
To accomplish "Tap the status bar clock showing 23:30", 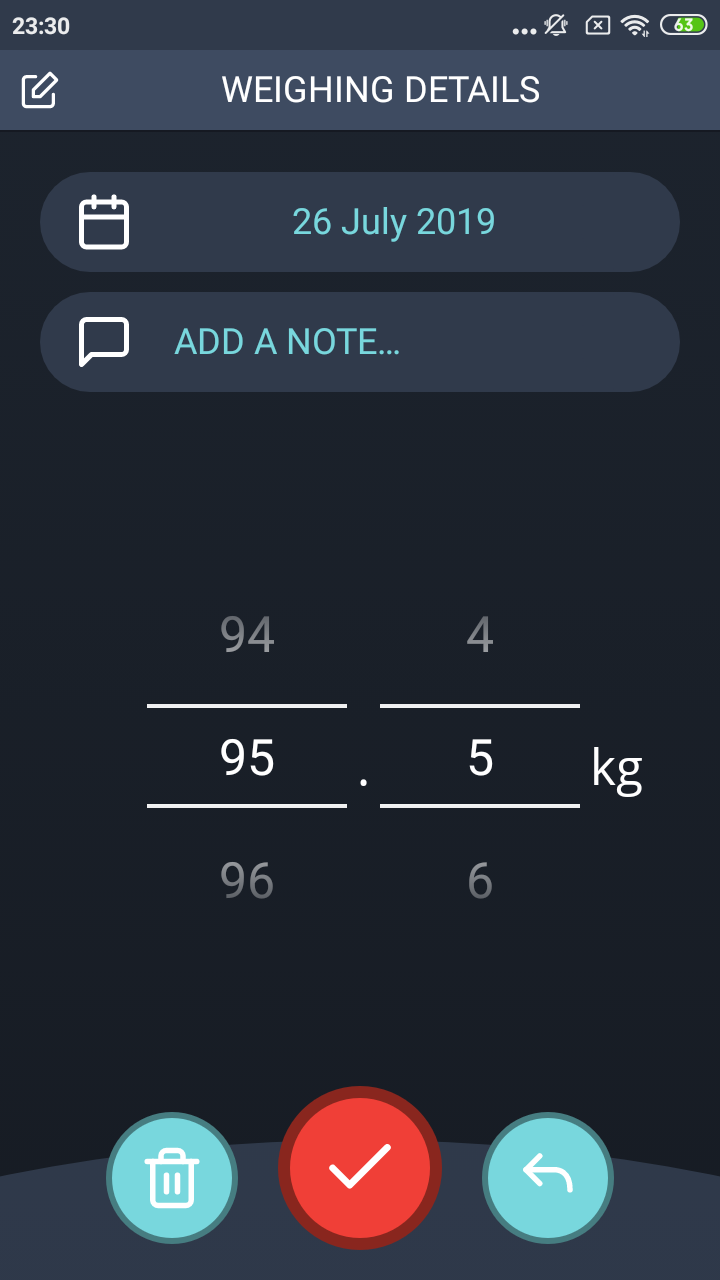I will click(x=41, y=26).
